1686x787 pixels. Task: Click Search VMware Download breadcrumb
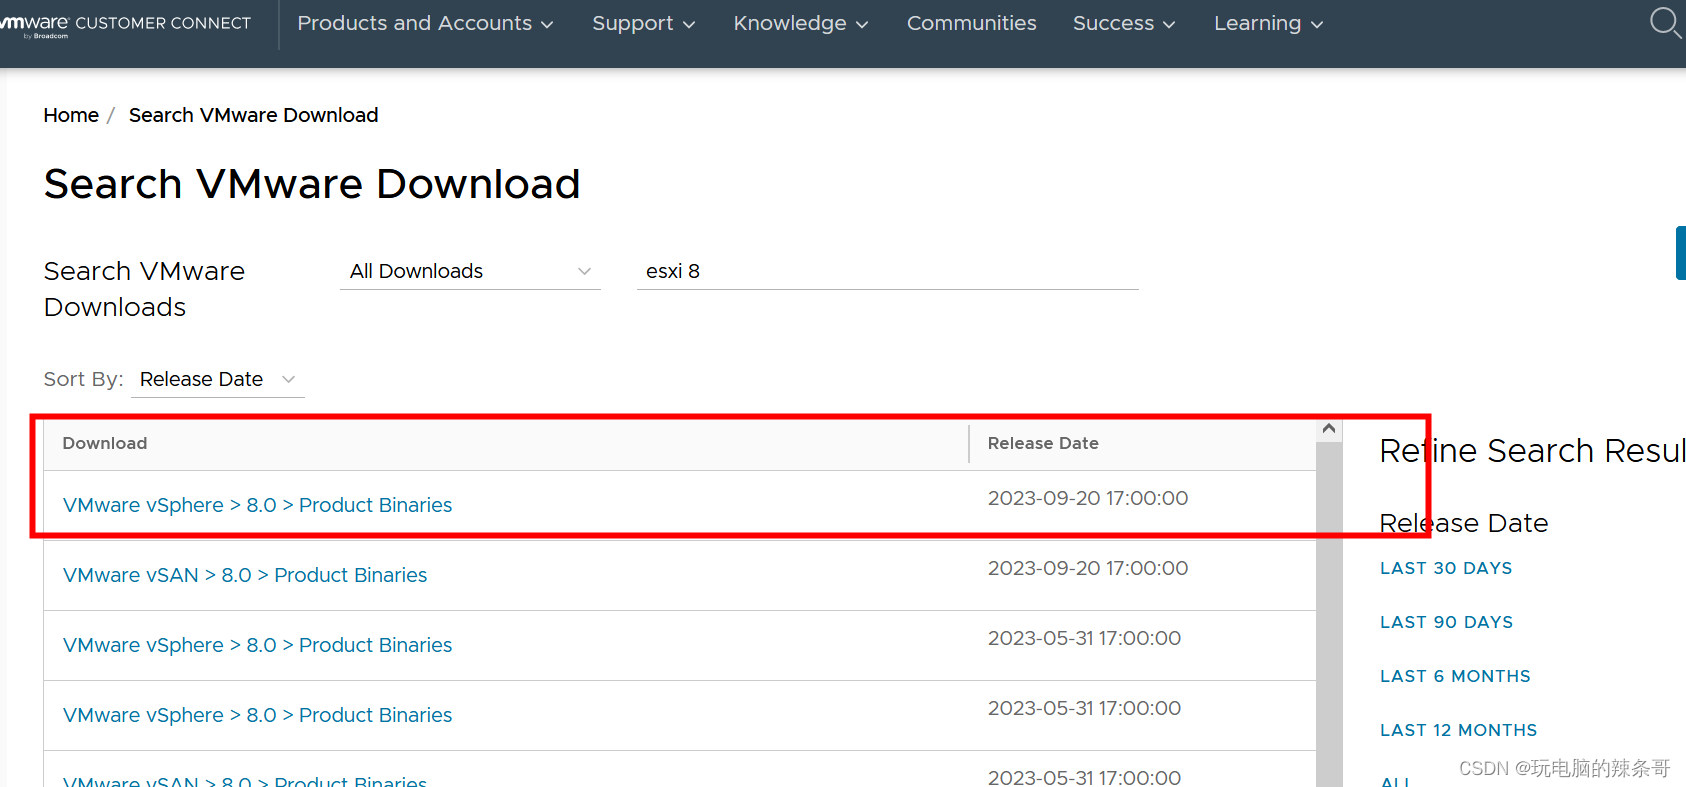[x=253, y=115]
